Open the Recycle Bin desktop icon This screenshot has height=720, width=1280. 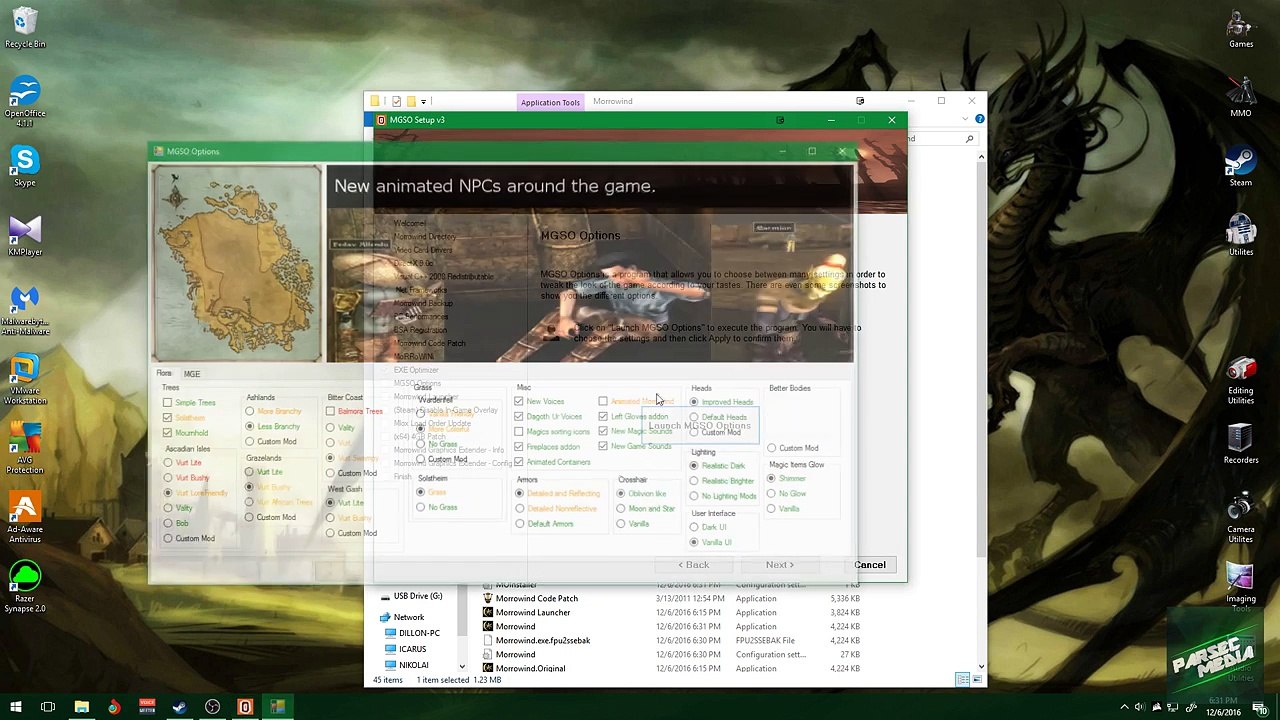tap(25, 28)
